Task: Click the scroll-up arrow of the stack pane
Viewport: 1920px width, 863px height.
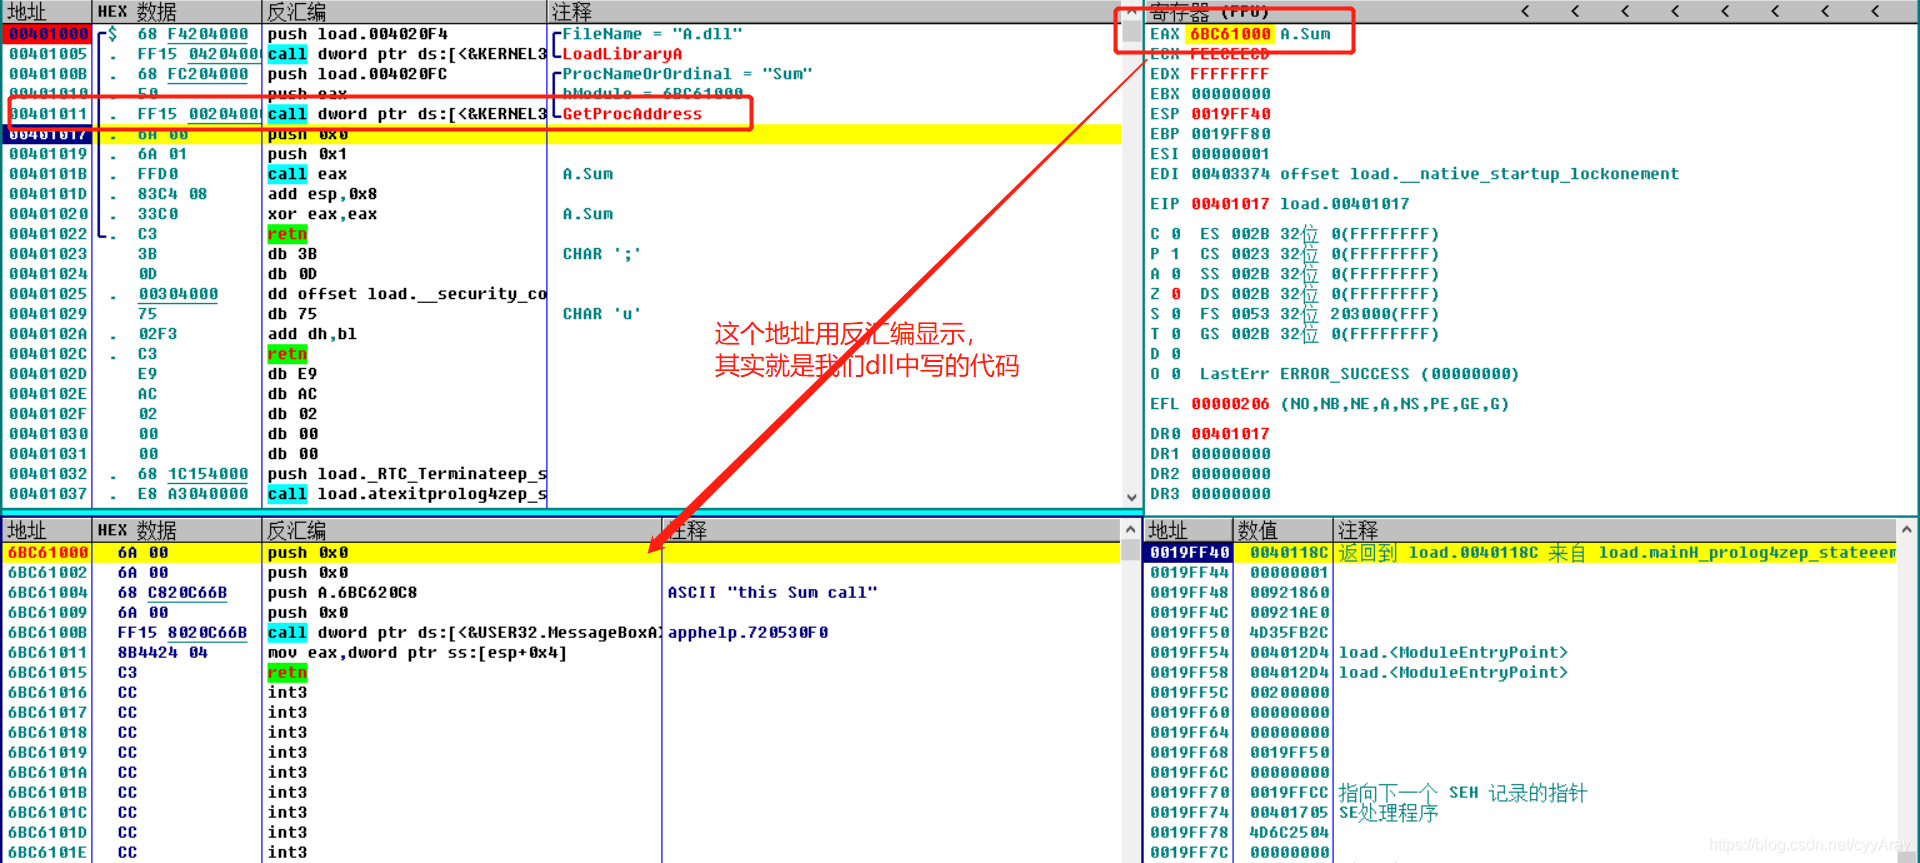Action: (x=1907, y=529)
